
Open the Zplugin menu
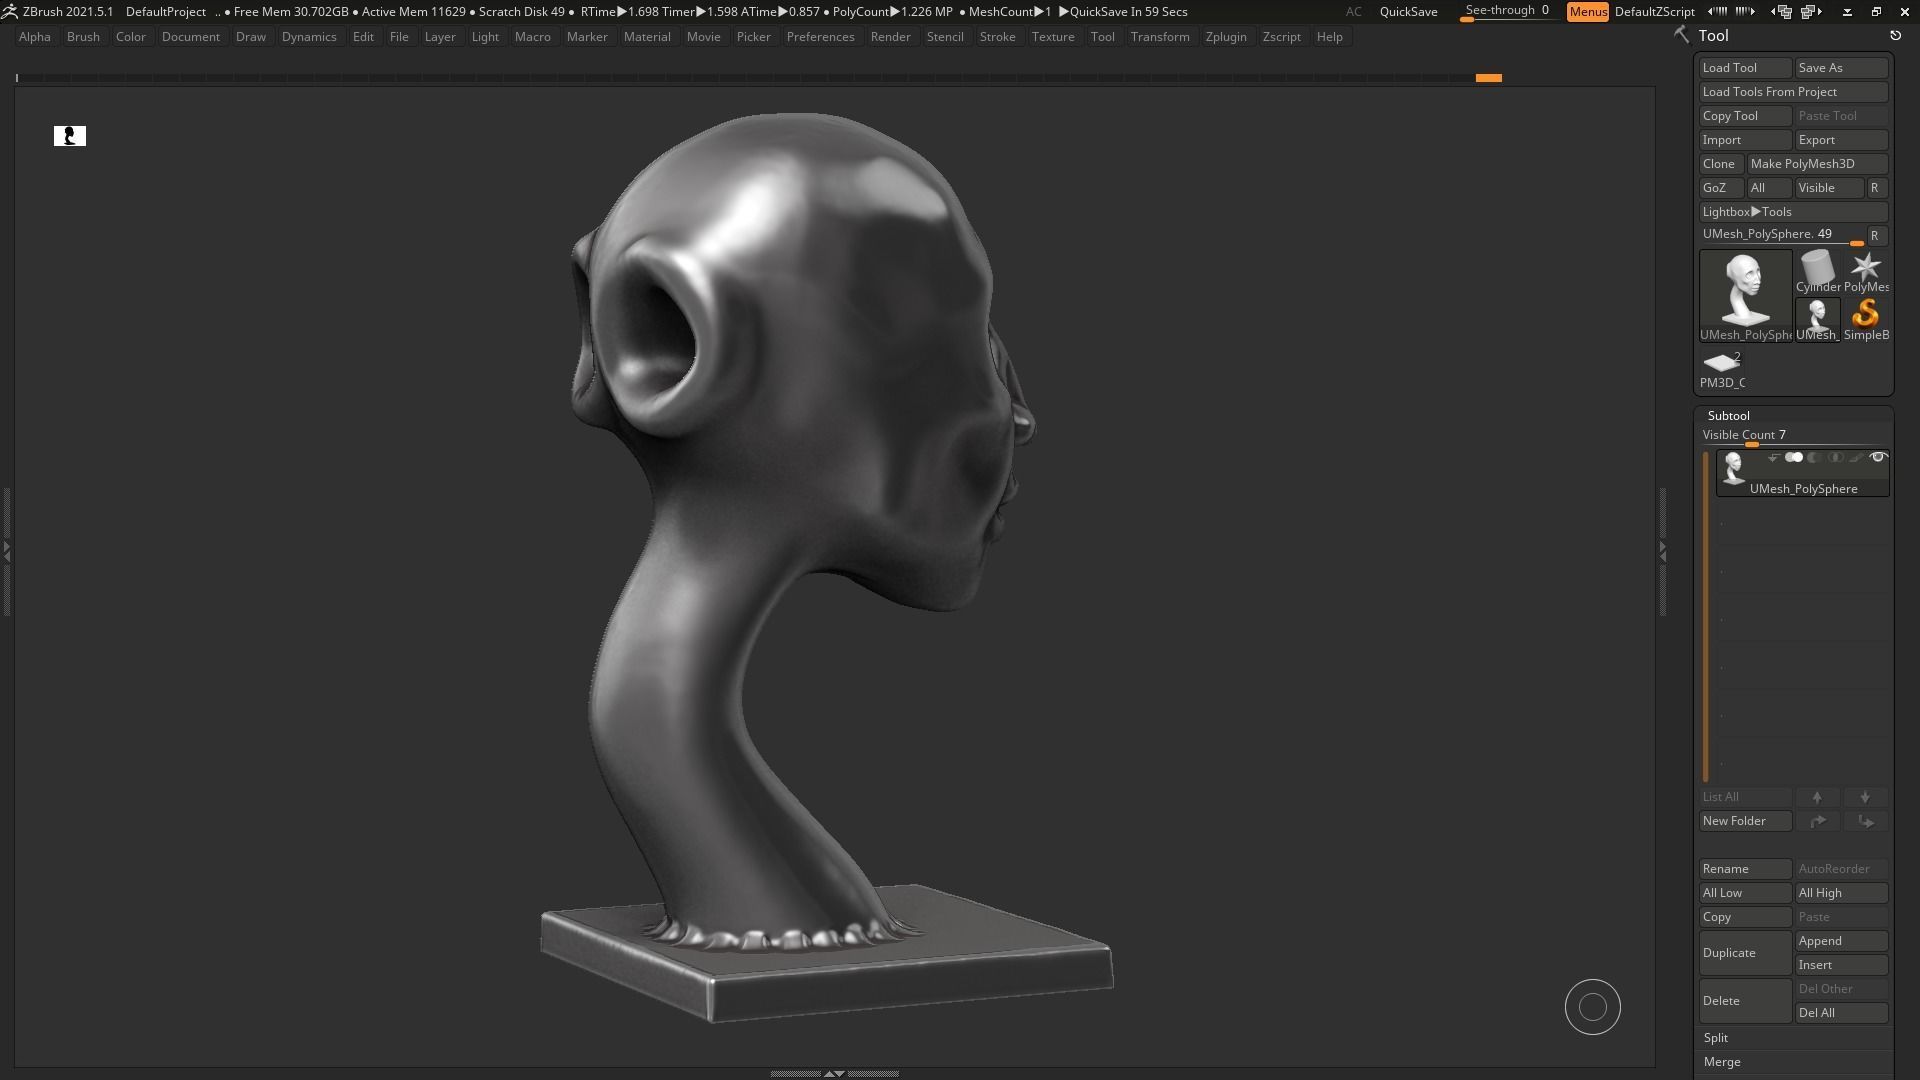pyautogui.click(x=1226, y=37)
